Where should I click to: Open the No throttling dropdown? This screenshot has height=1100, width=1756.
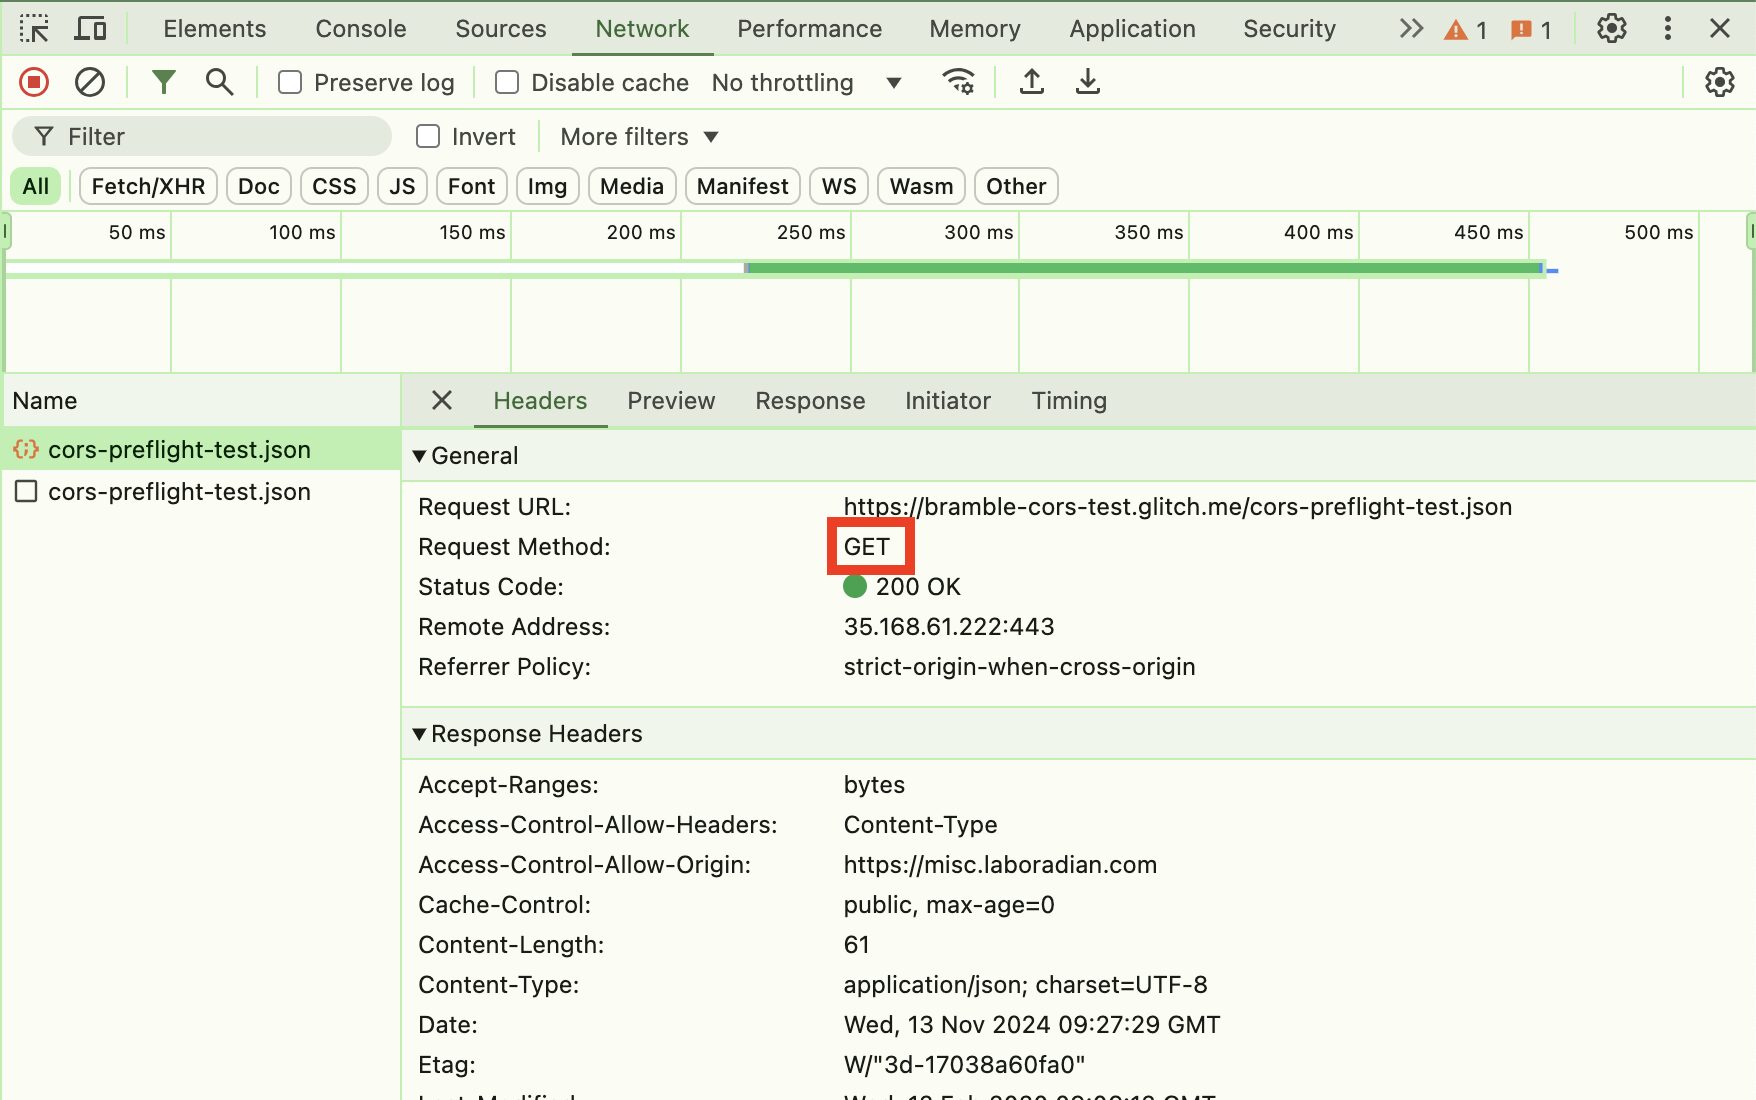click(x=806, y=82)
